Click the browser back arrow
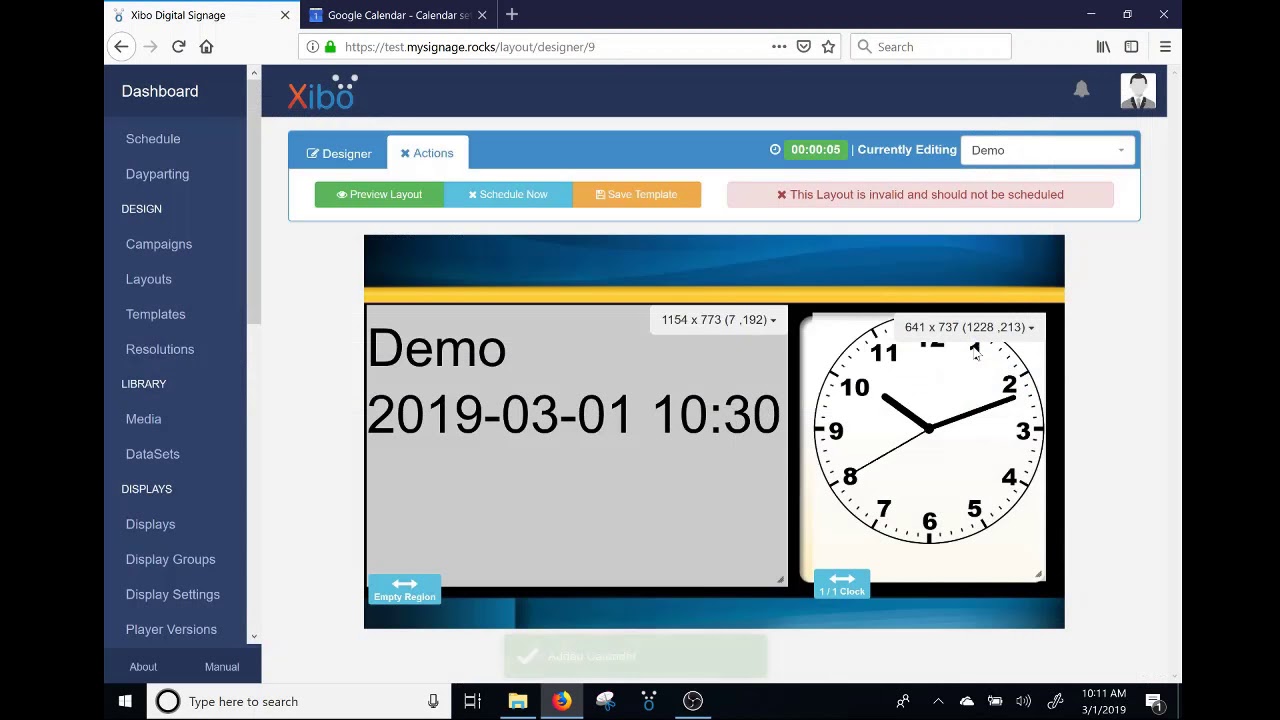This screenshot has height=720, width=1280. 121,46
